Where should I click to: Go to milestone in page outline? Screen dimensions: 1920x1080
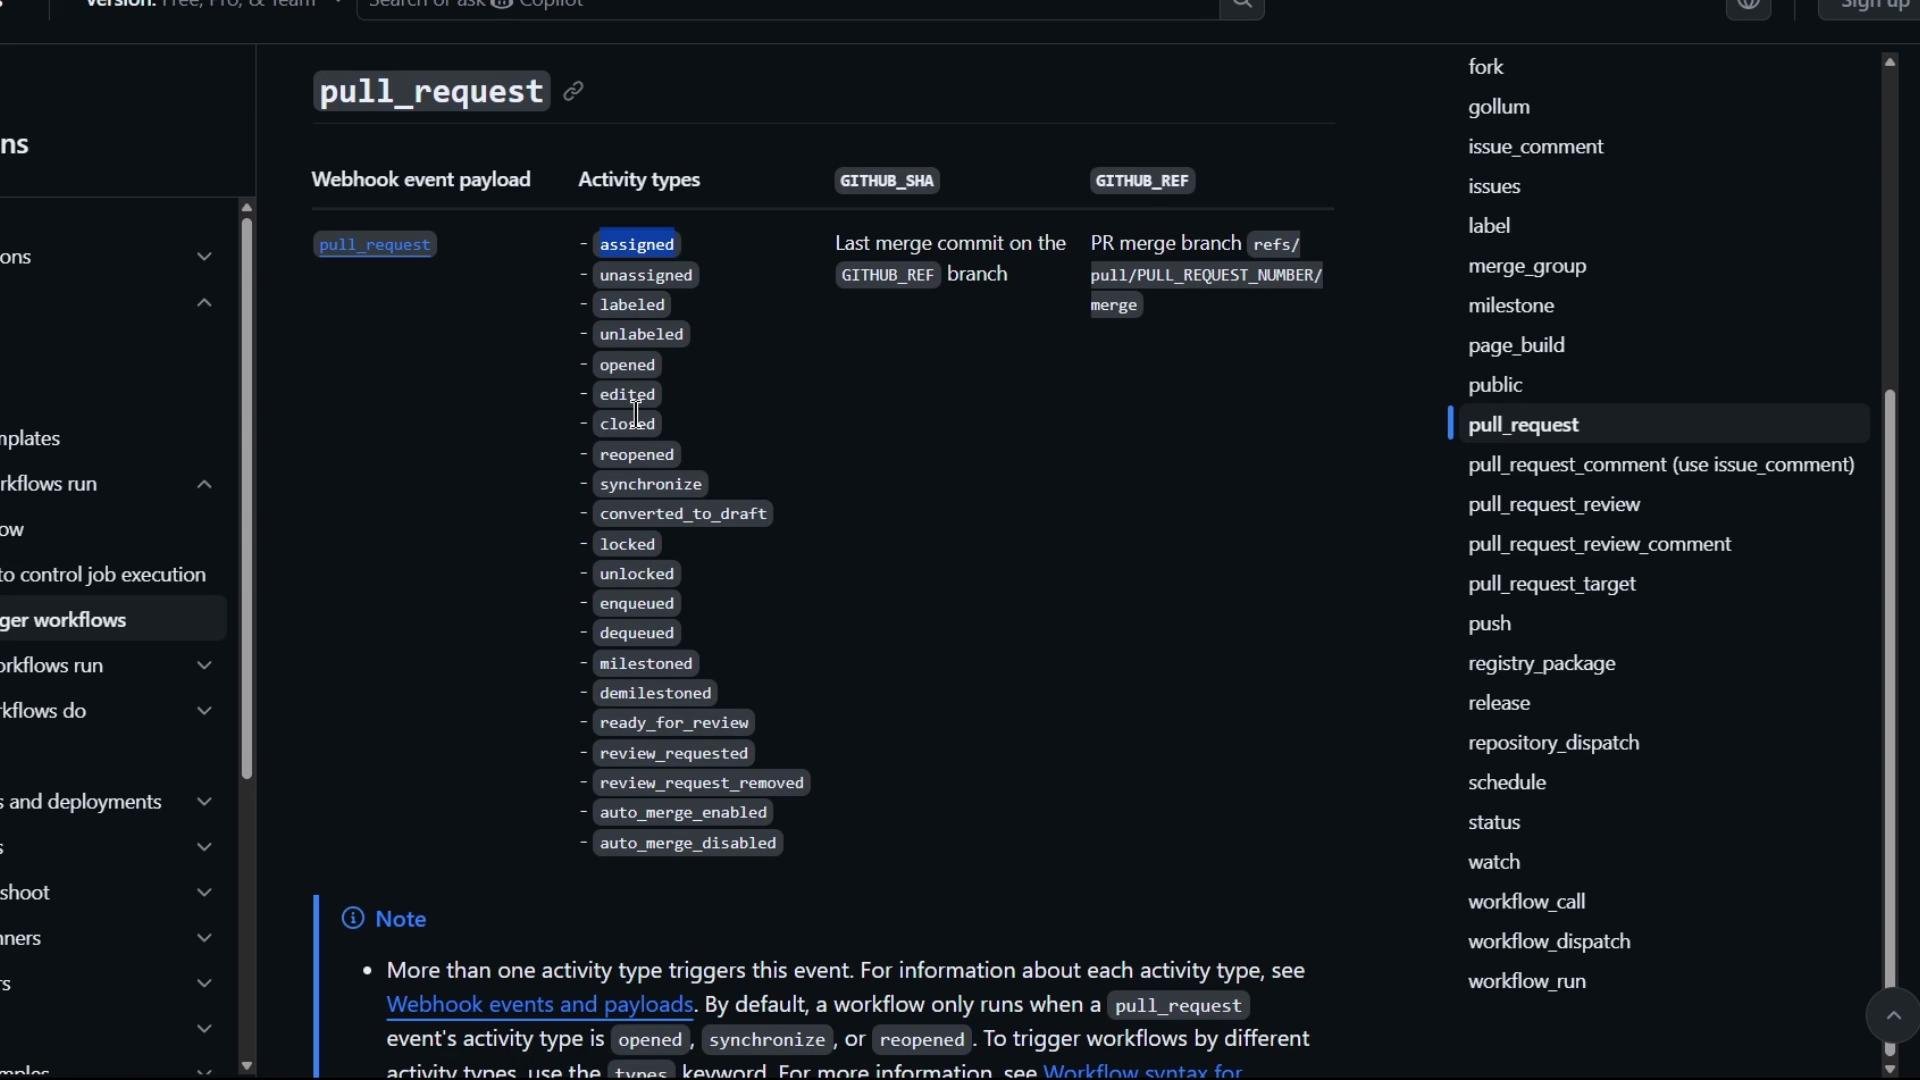point(1511,306)
